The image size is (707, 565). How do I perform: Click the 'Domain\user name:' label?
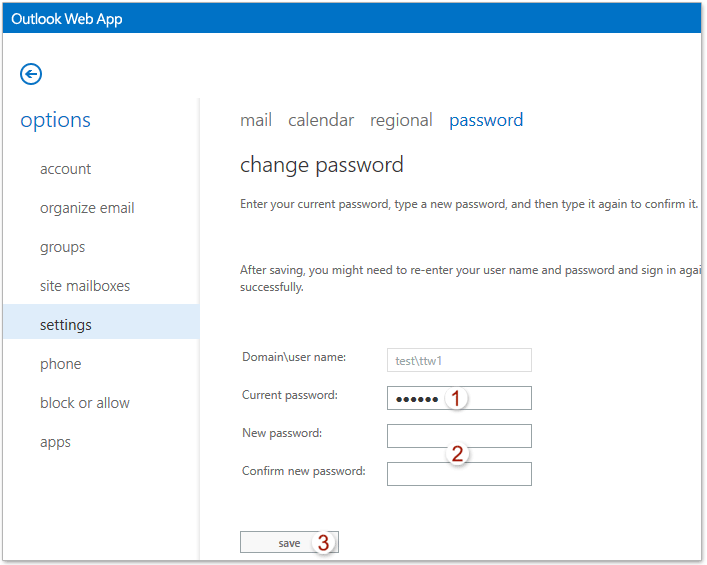click(294, 357)
